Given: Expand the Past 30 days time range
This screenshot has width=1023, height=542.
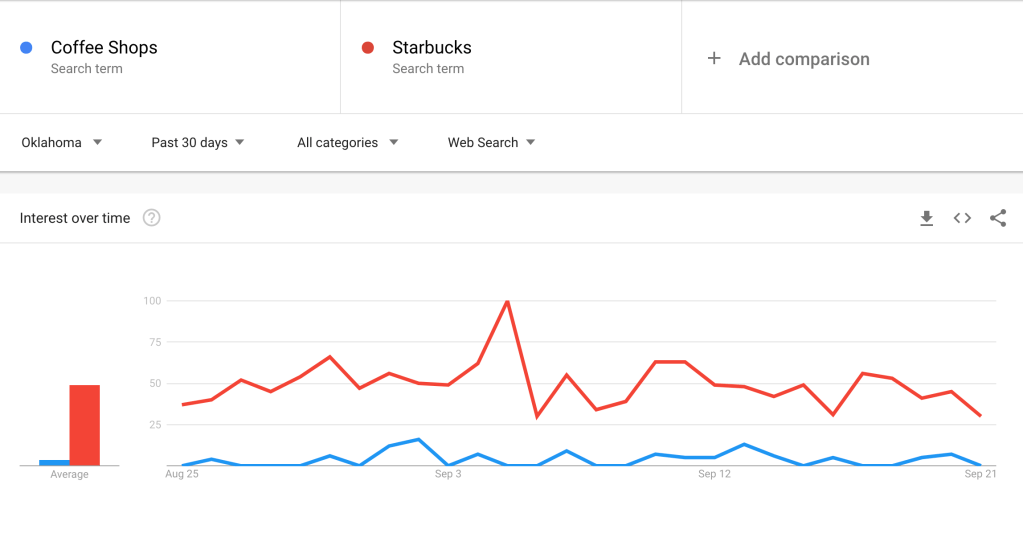Looking at the screenshot, I should (198, 143).
